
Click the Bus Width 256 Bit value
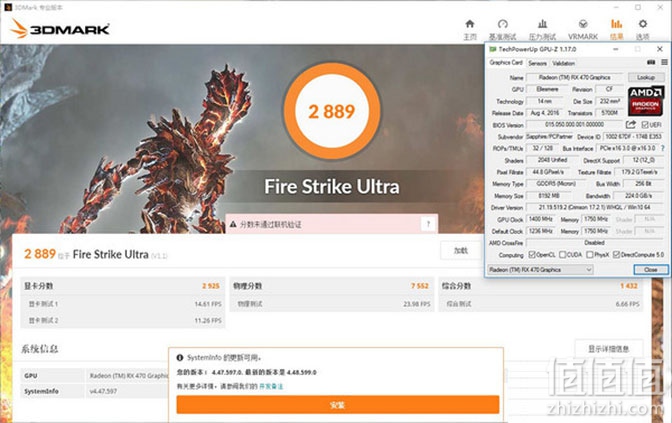[643, 183]
